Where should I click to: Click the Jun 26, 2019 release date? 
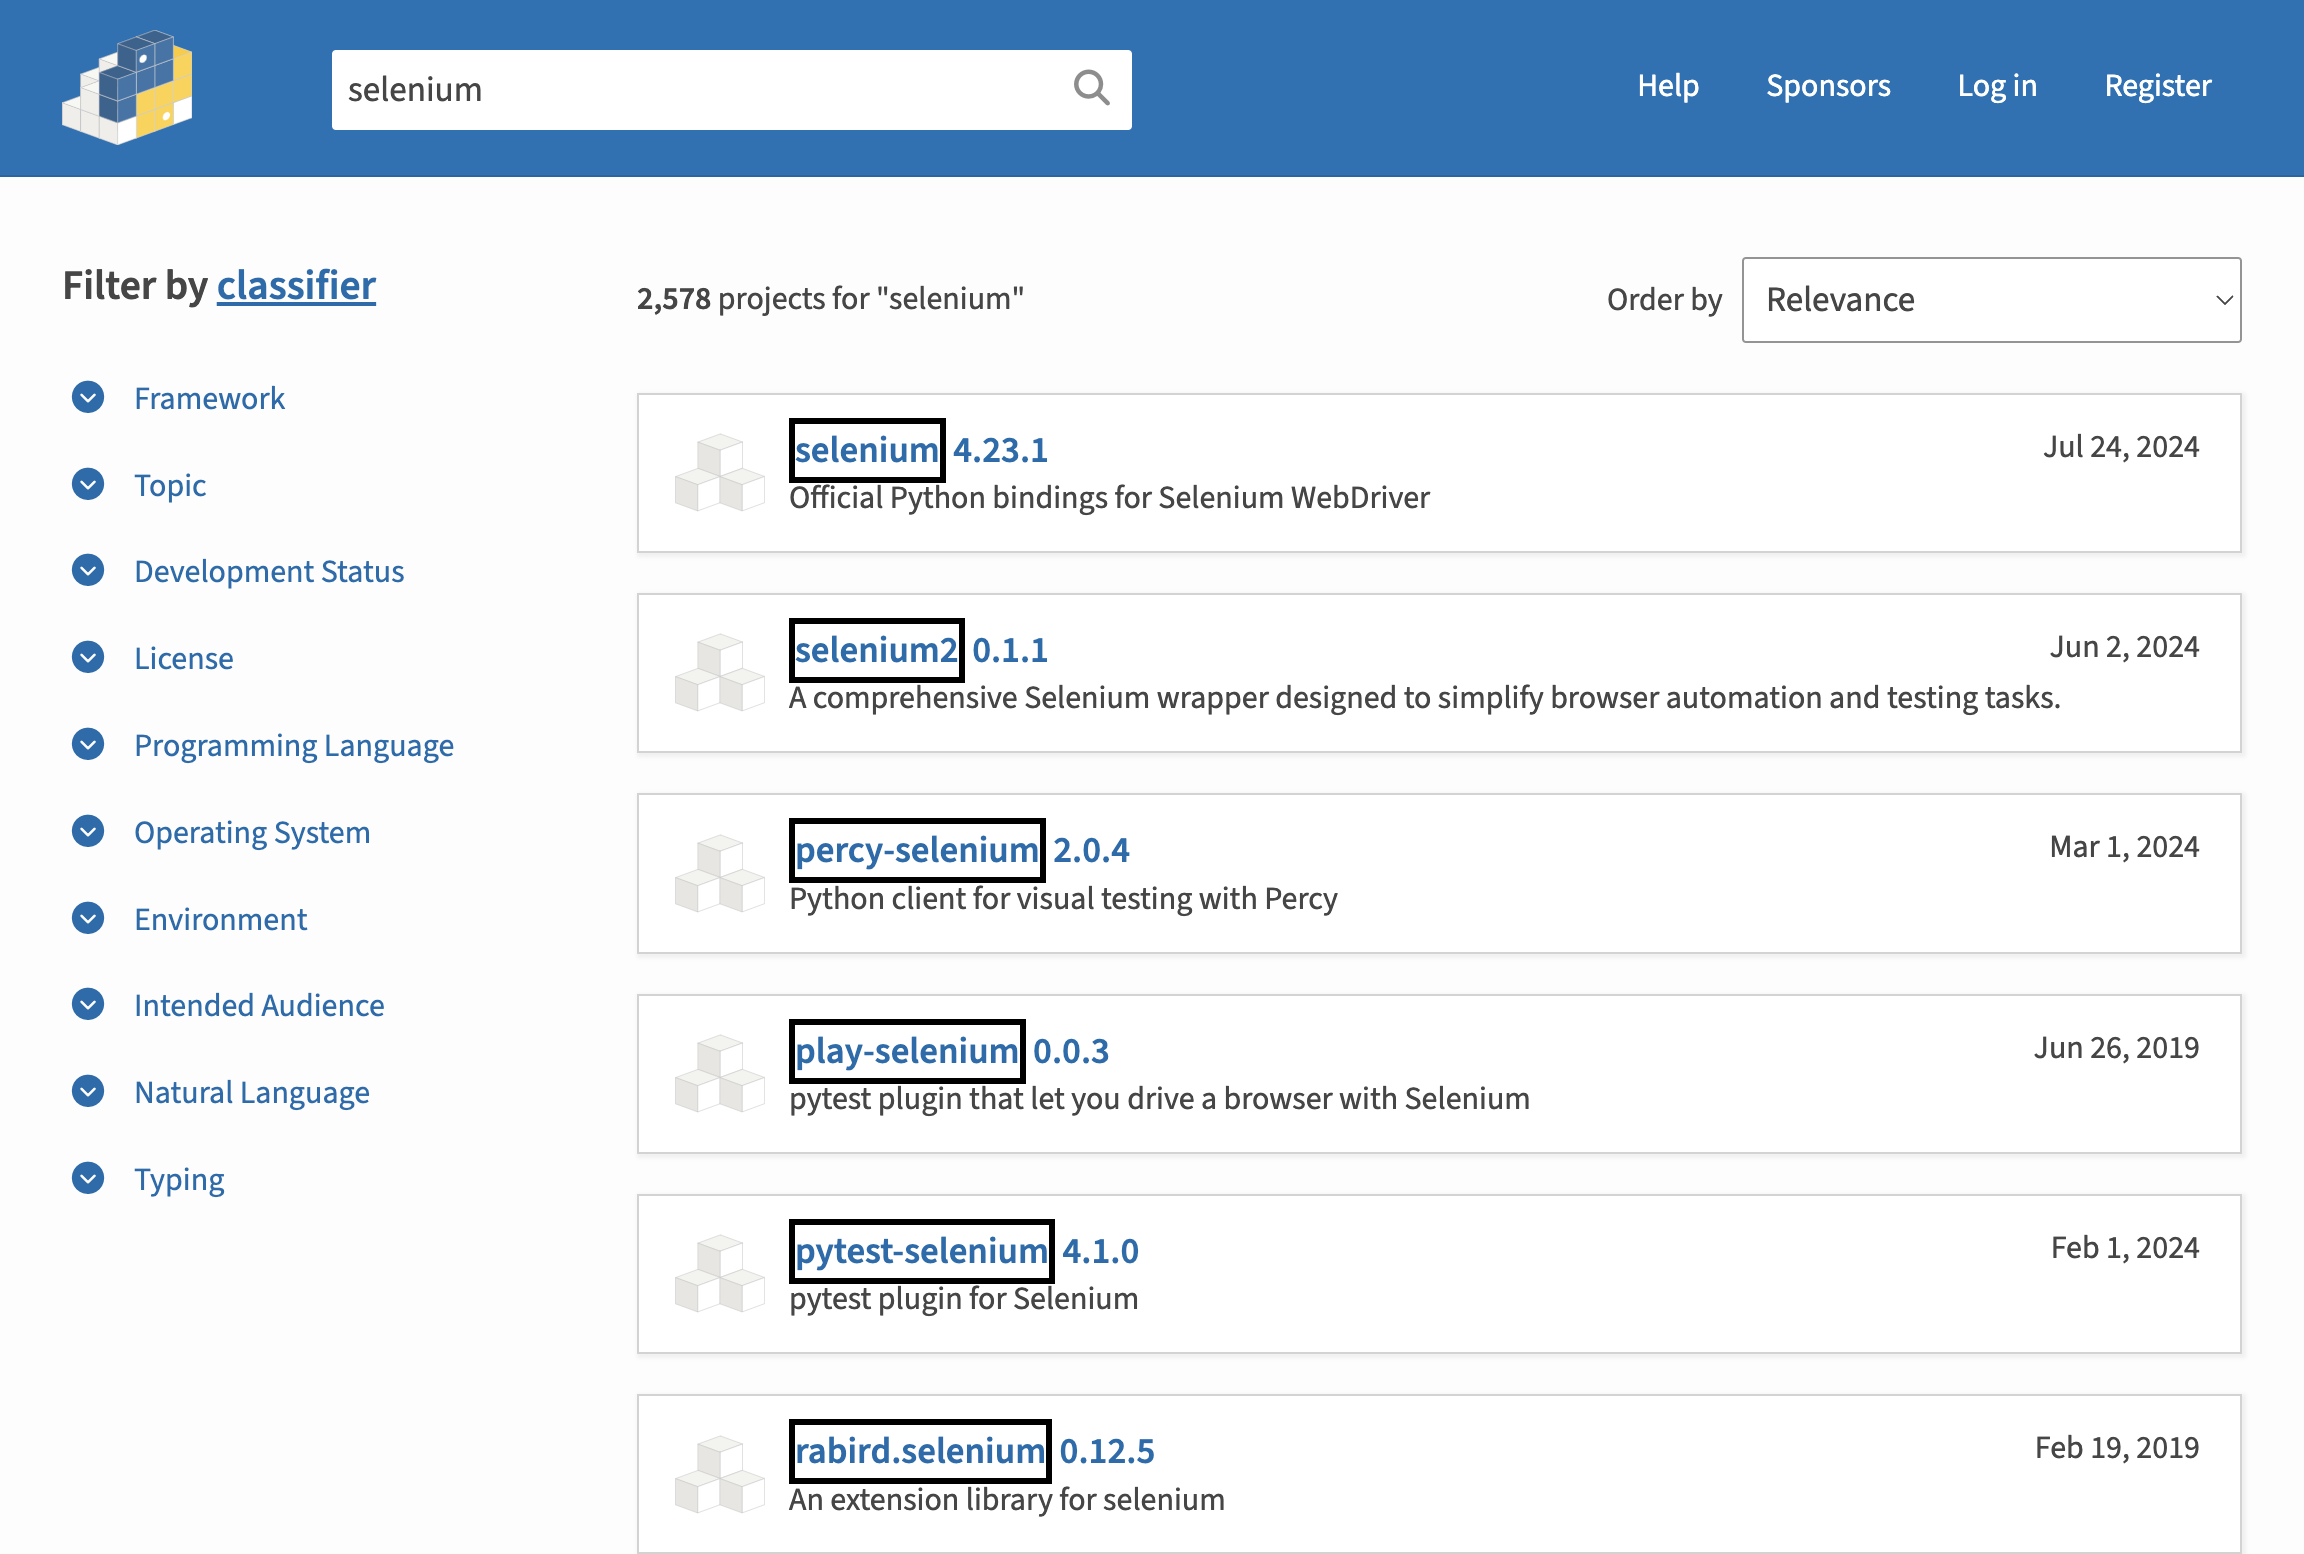2117,1048
